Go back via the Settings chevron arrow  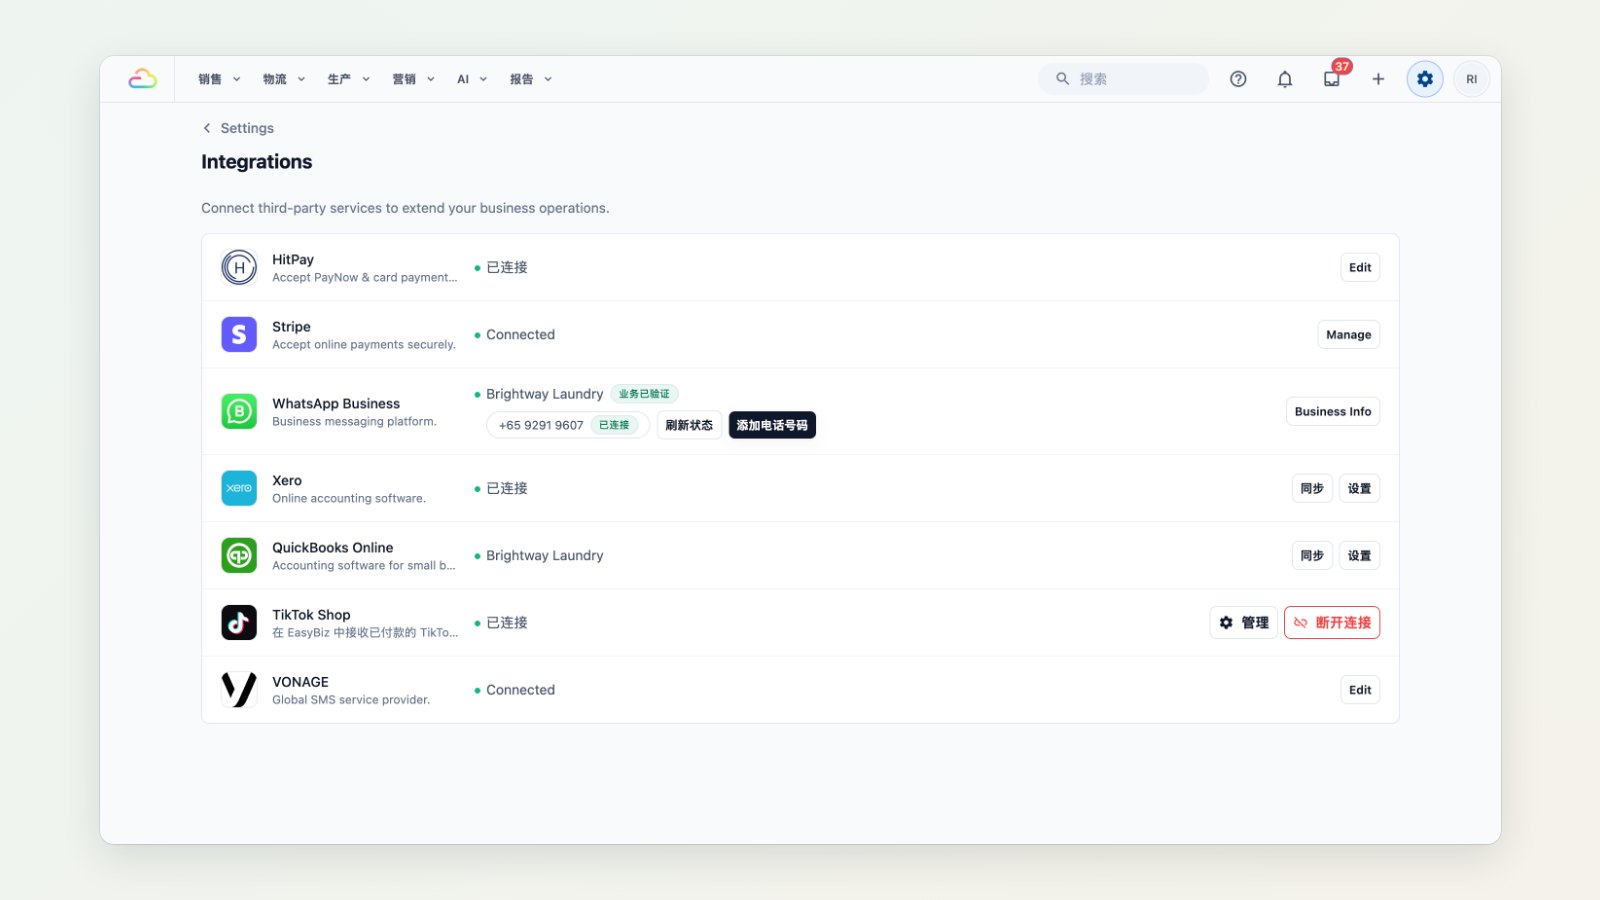point(207,128)
